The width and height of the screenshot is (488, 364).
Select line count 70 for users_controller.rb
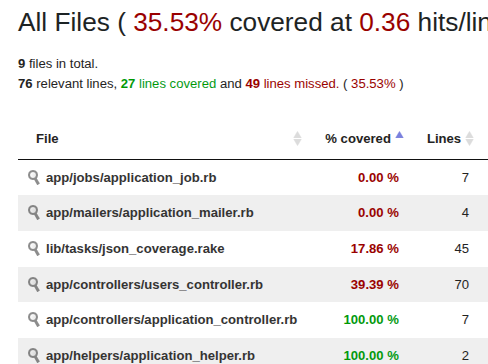tap(462, 285)
